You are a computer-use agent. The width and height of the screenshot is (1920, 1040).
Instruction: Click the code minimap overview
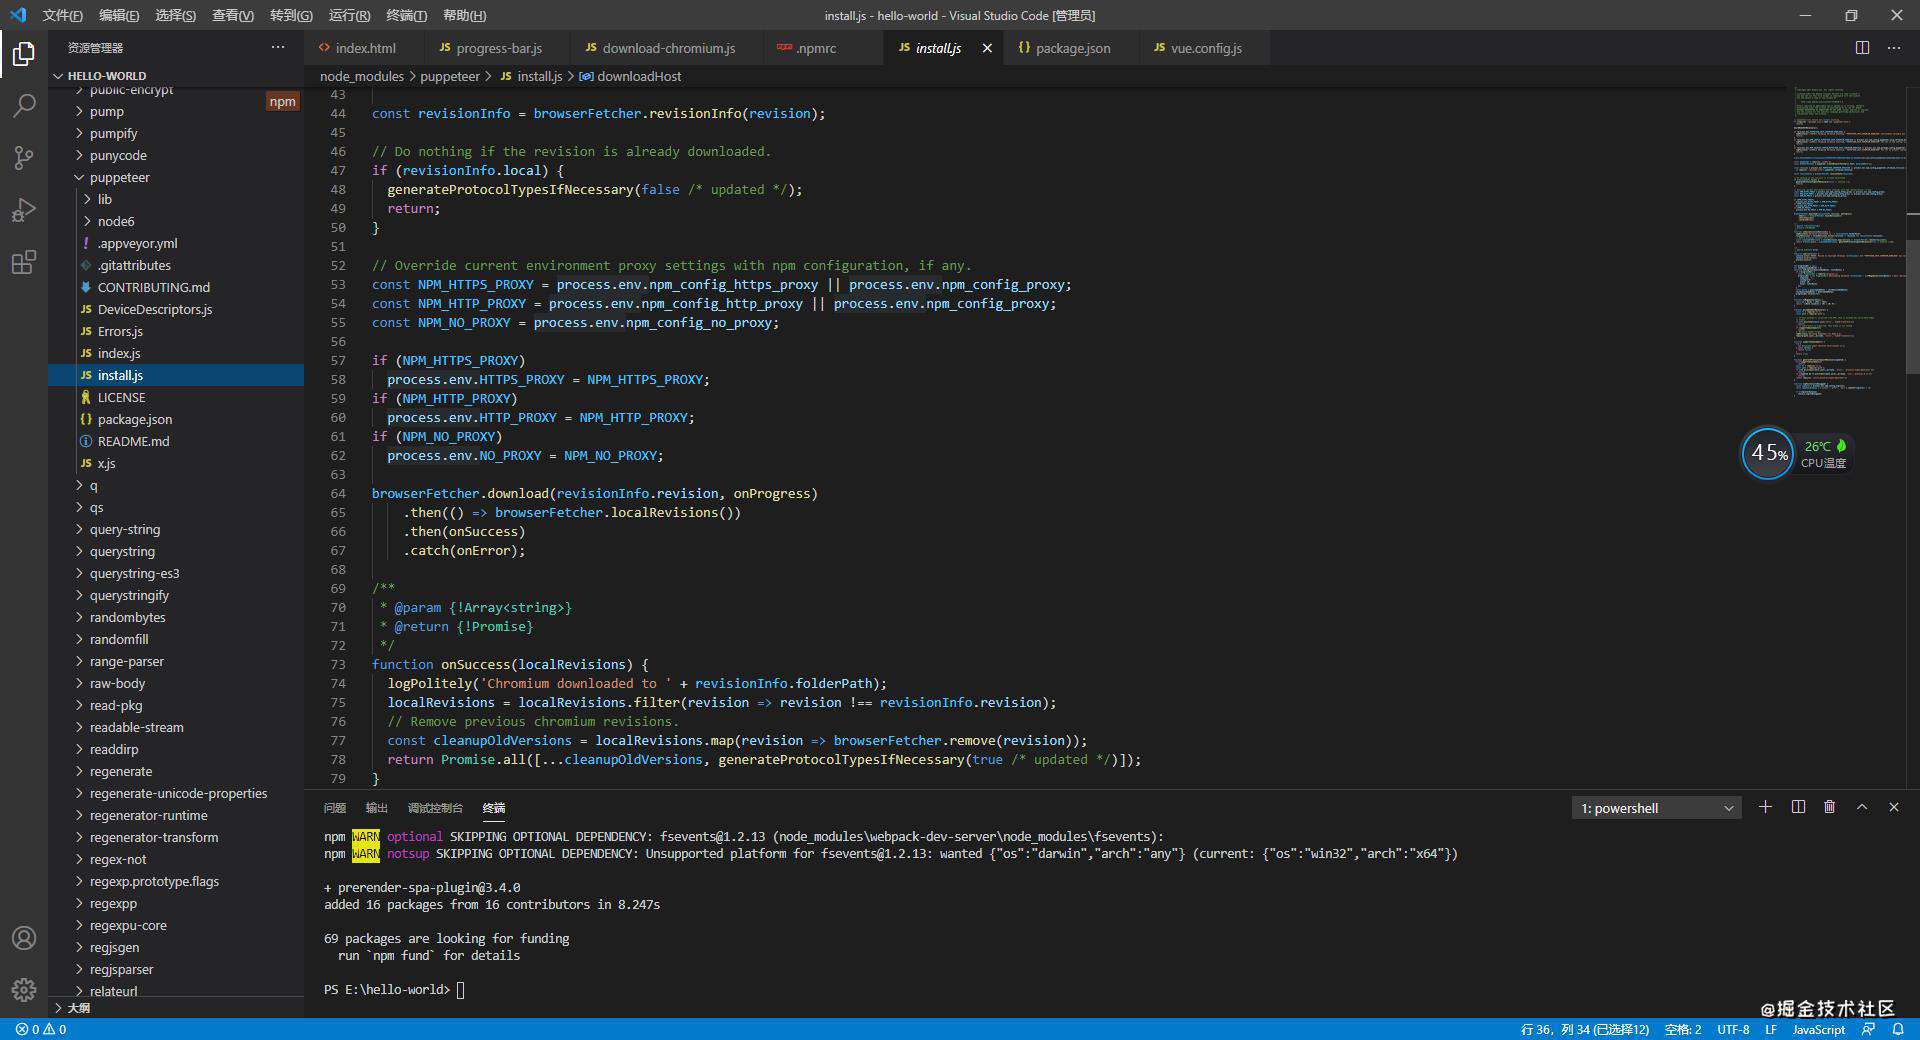click(1847, 240)
